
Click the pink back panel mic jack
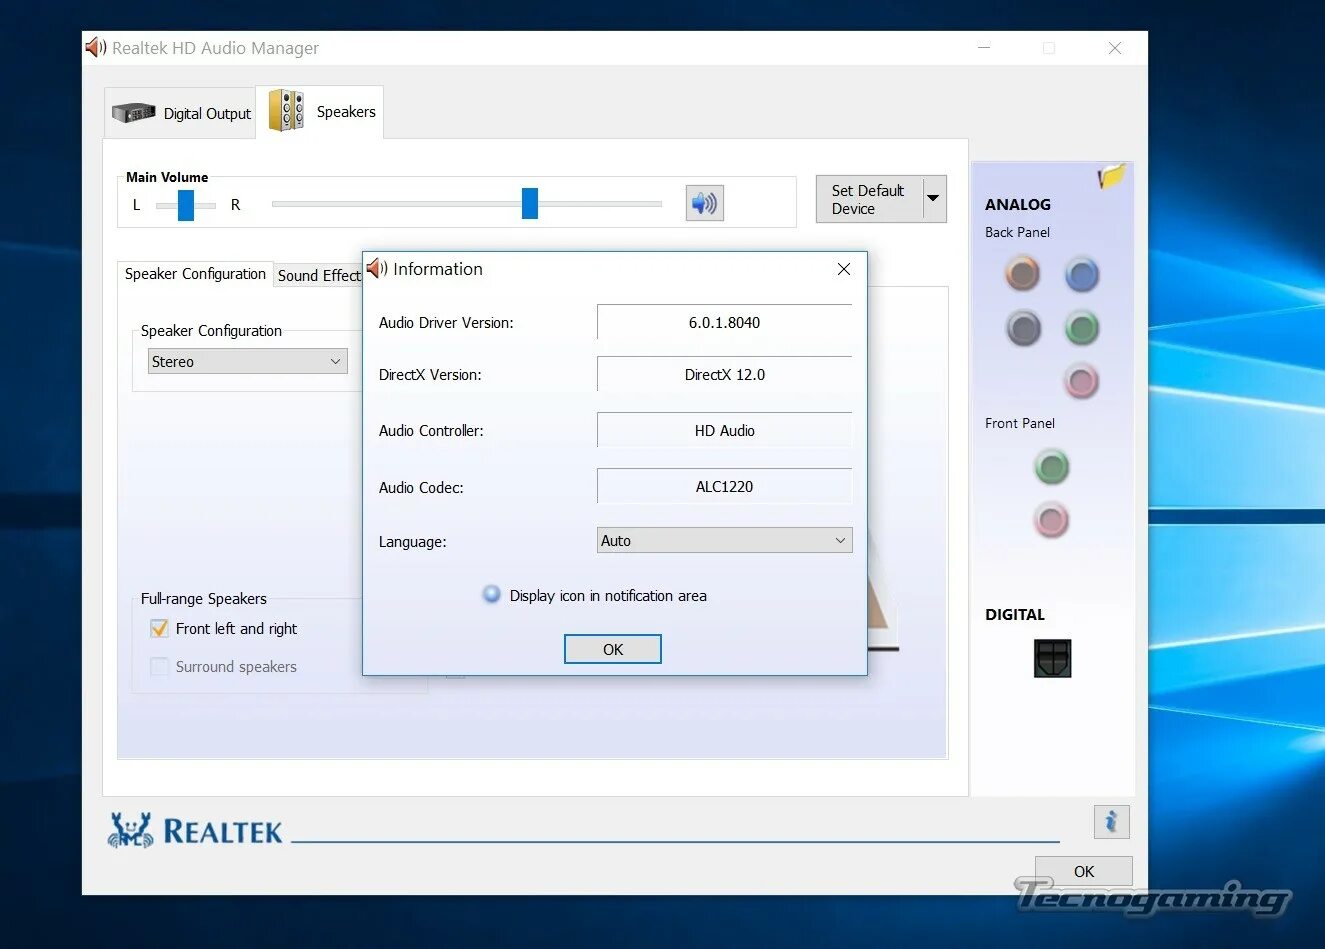pos(1080,381)
